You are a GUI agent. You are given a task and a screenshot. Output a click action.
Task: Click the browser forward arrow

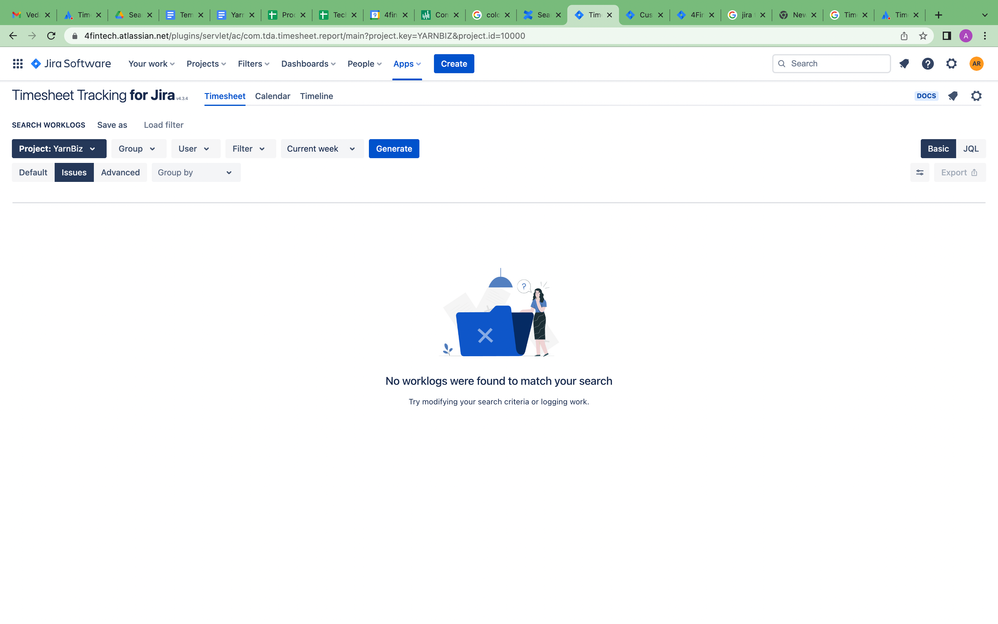32,36
